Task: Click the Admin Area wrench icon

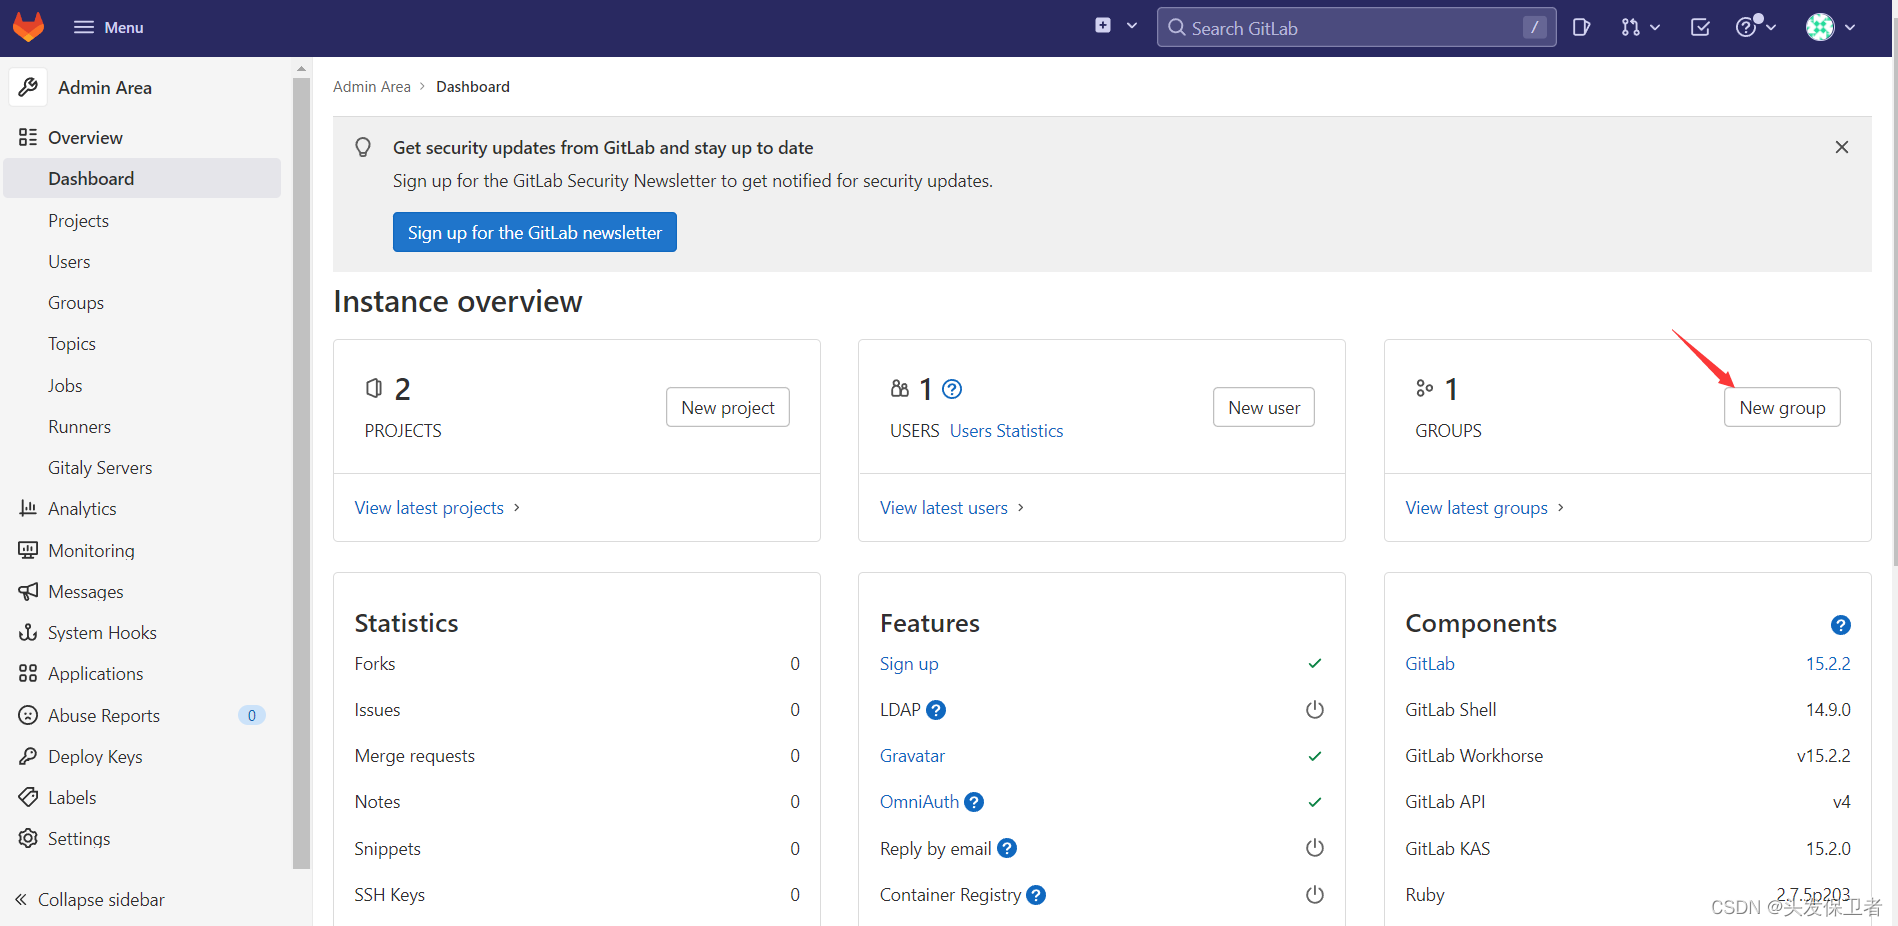Action: pyautogui.click(x=28, y=87)
